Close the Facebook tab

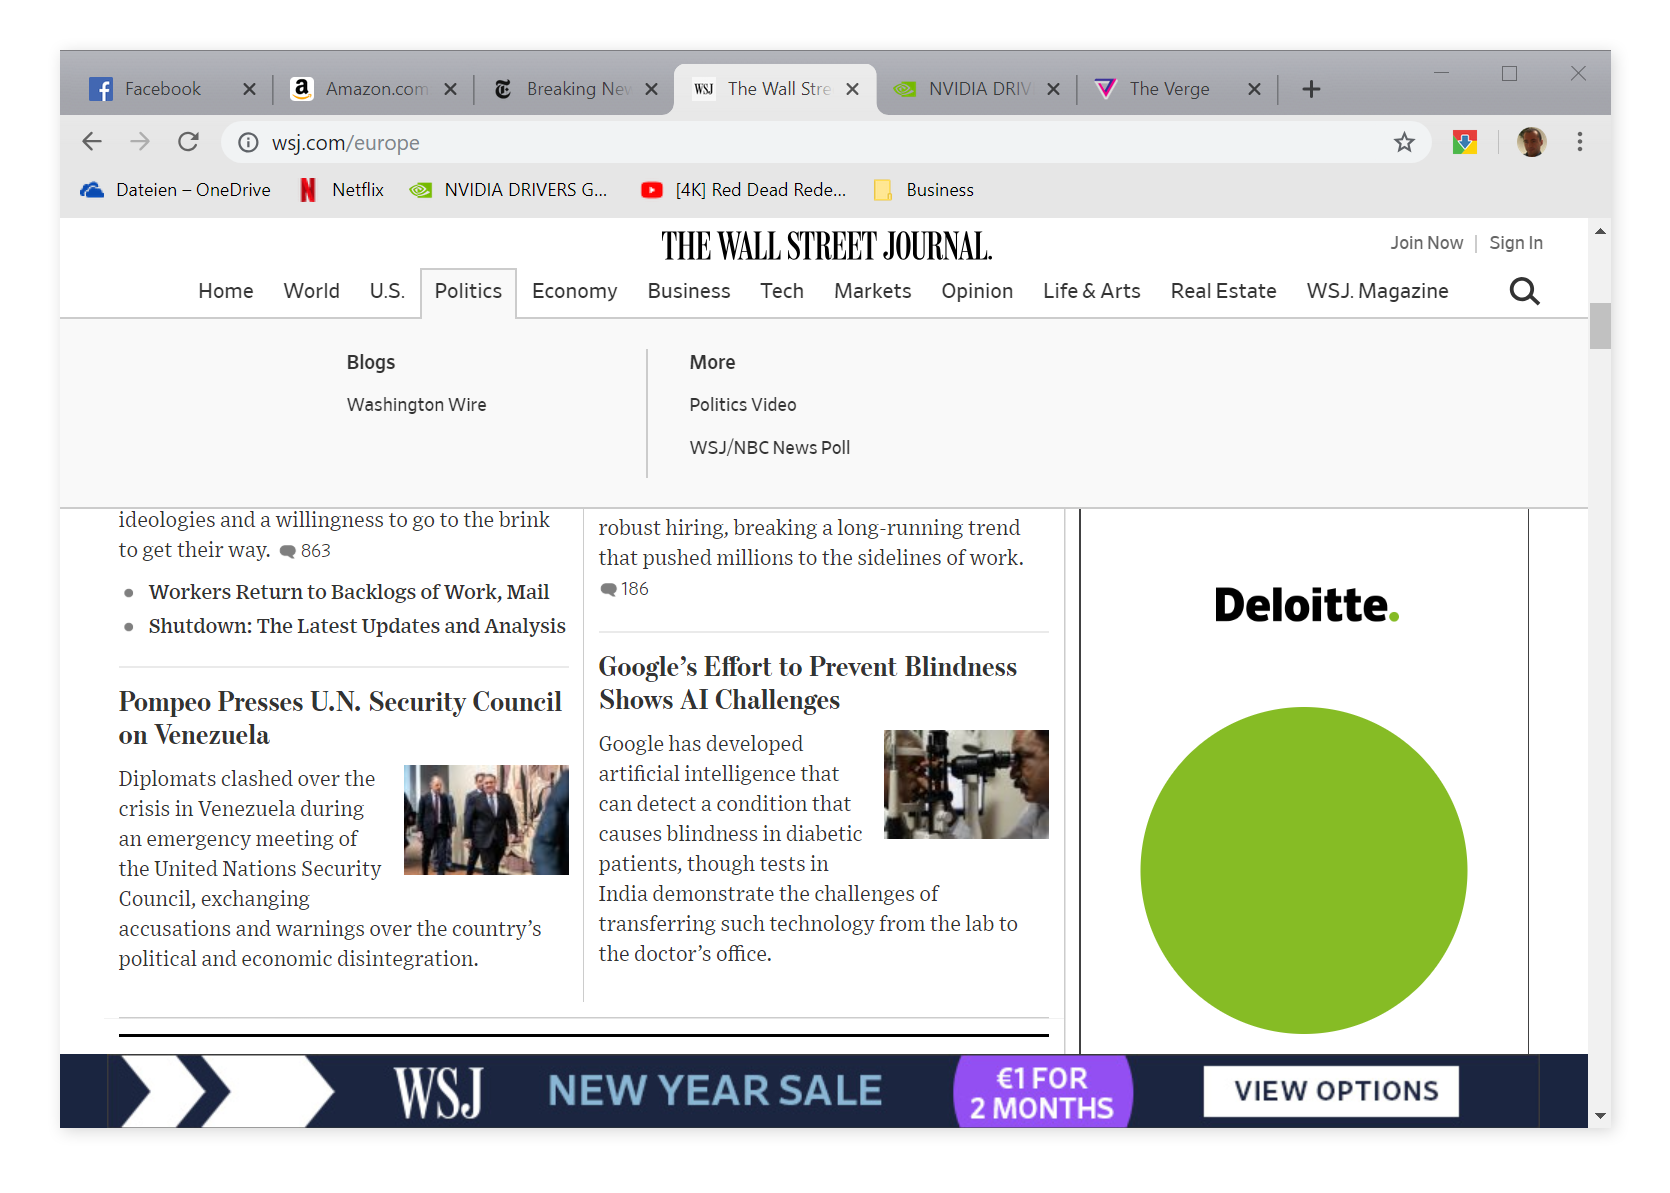point(249,89)
